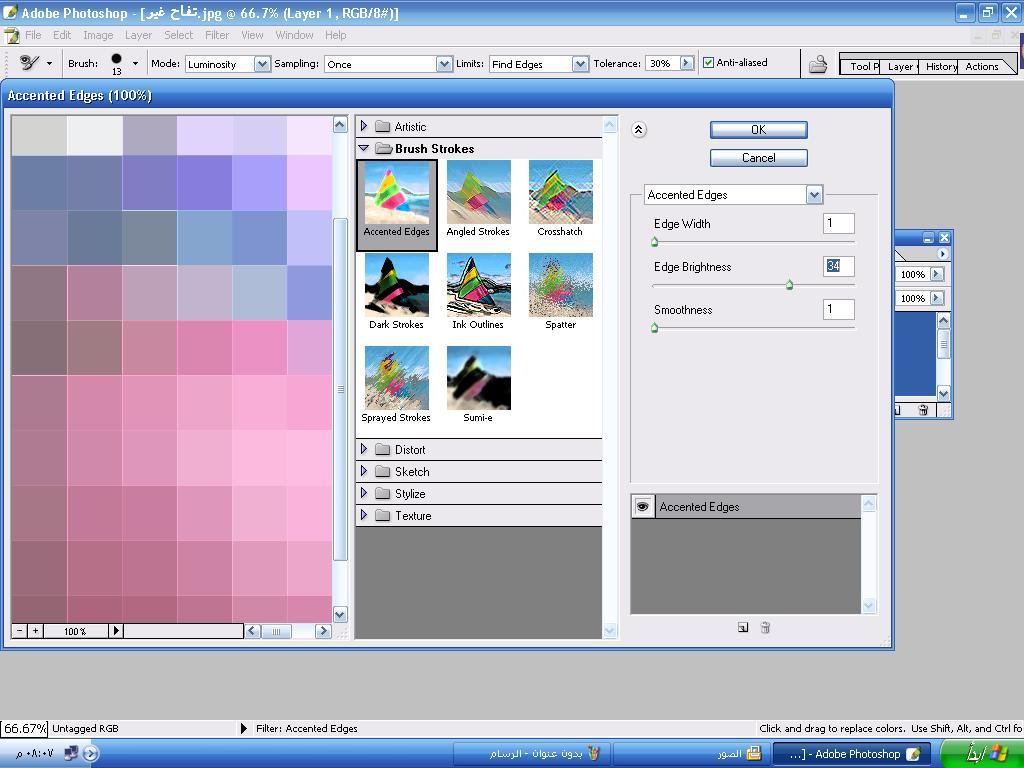This screenshot has width=1024, height=768.
Task: Switch to the Tool Presets tab
Action: click(x=863, y=67)
